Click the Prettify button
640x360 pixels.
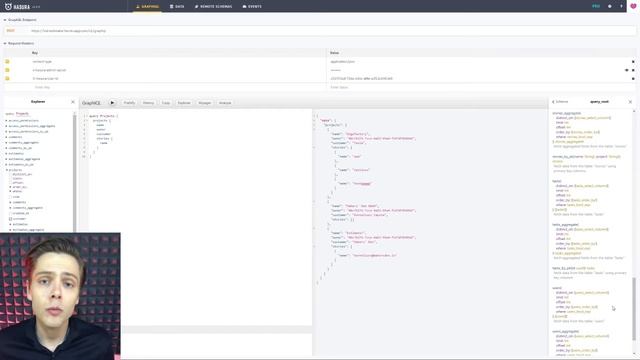129,103
